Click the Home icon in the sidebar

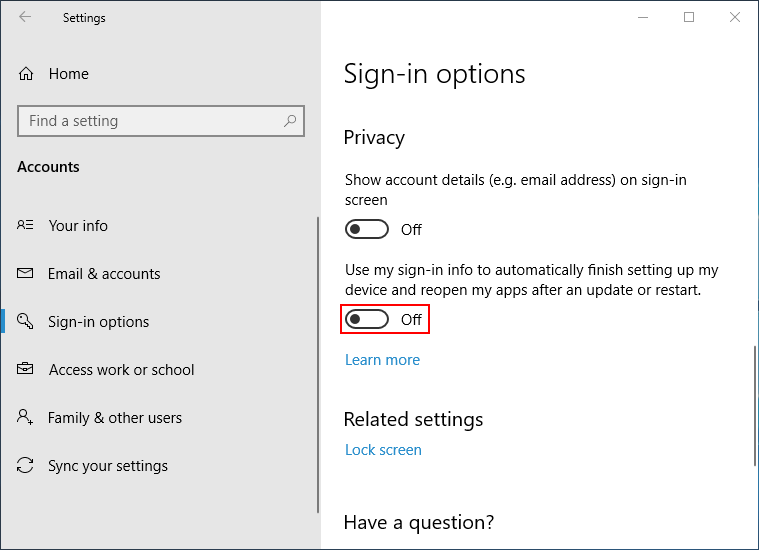tap(27, 74)
